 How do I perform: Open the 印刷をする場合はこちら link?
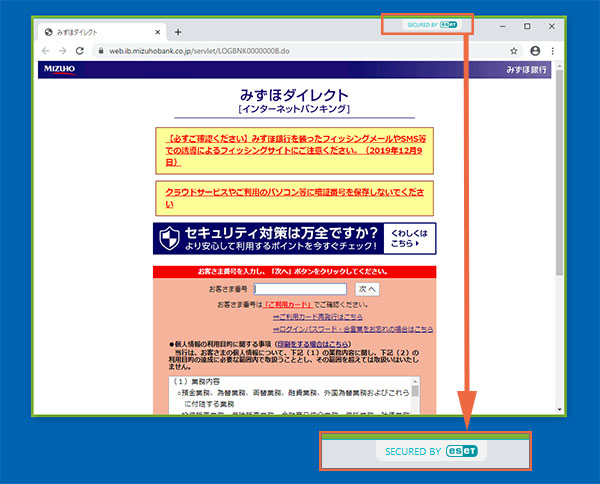click(313, 344)
